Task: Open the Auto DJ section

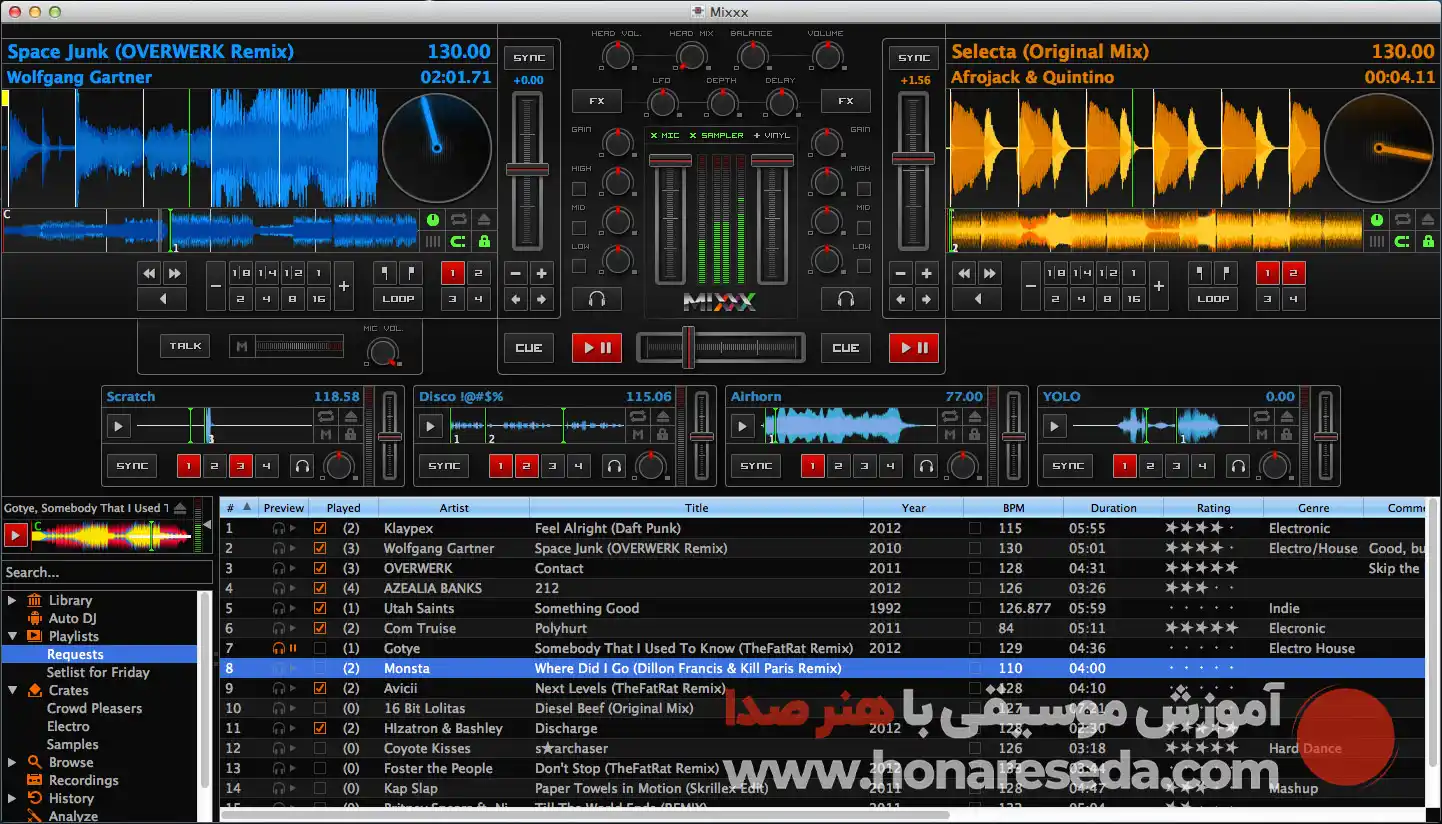Action: tap(72, 618)
